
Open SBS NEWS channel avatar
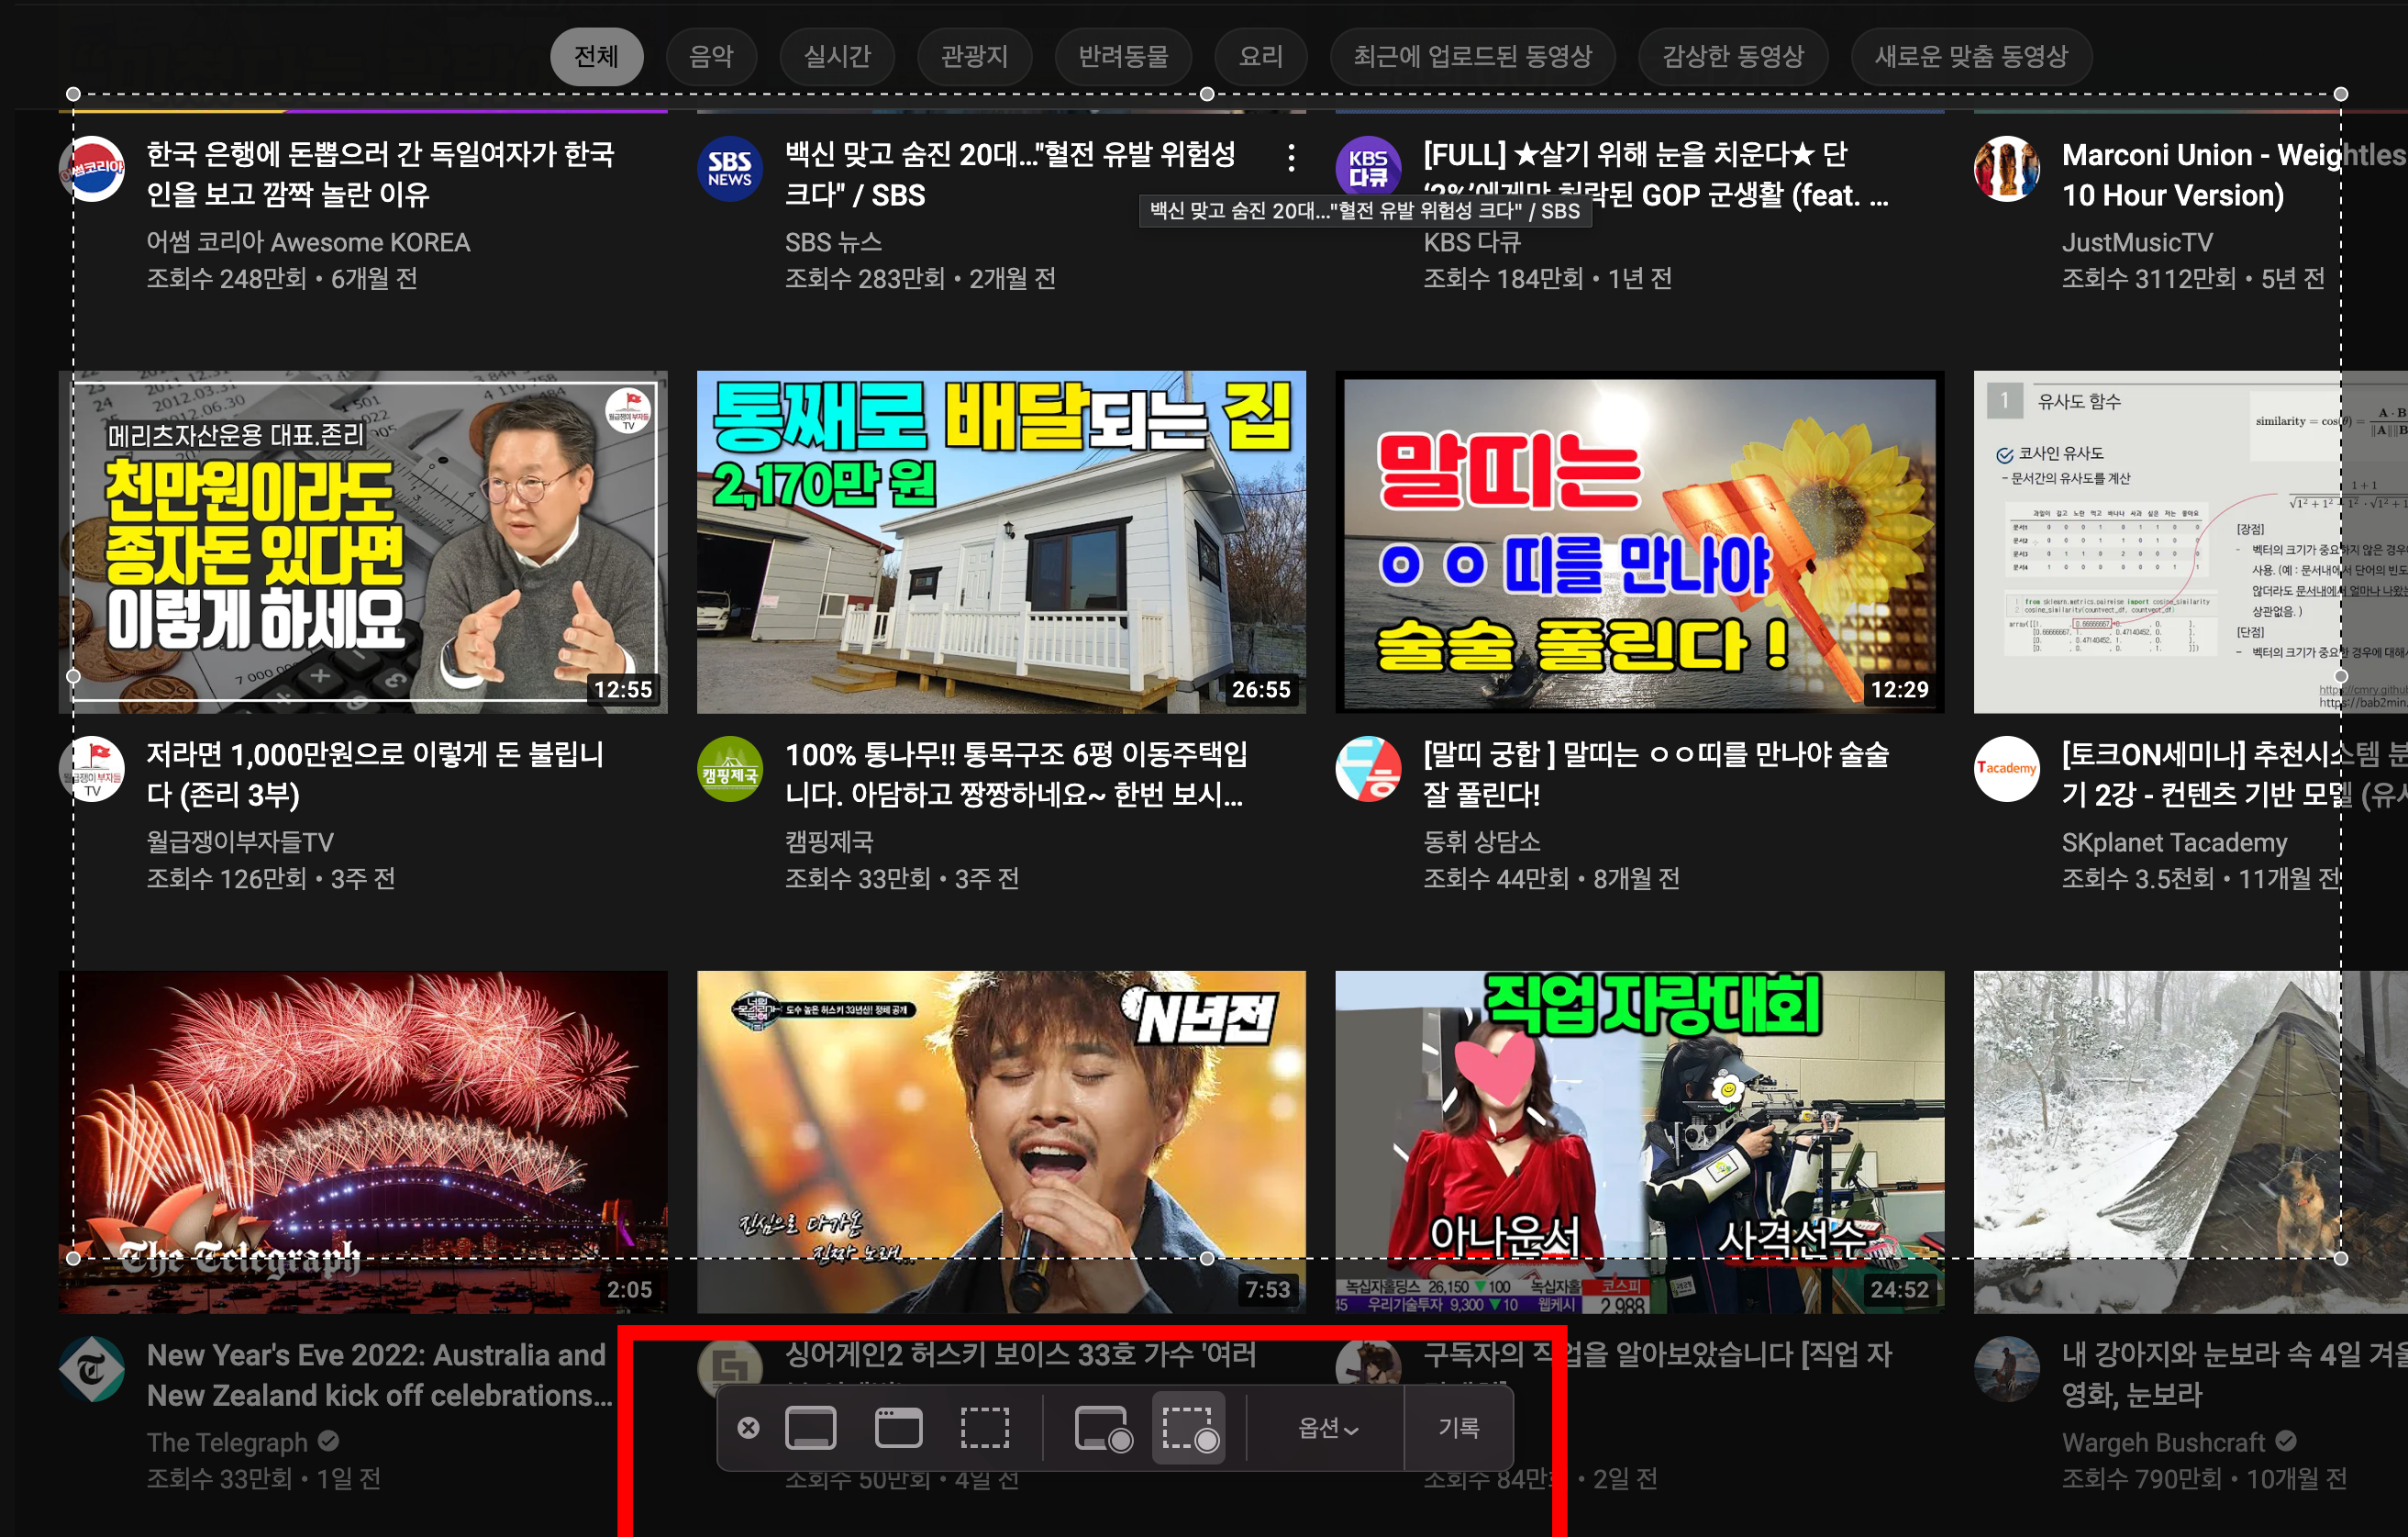coord(730,169)
